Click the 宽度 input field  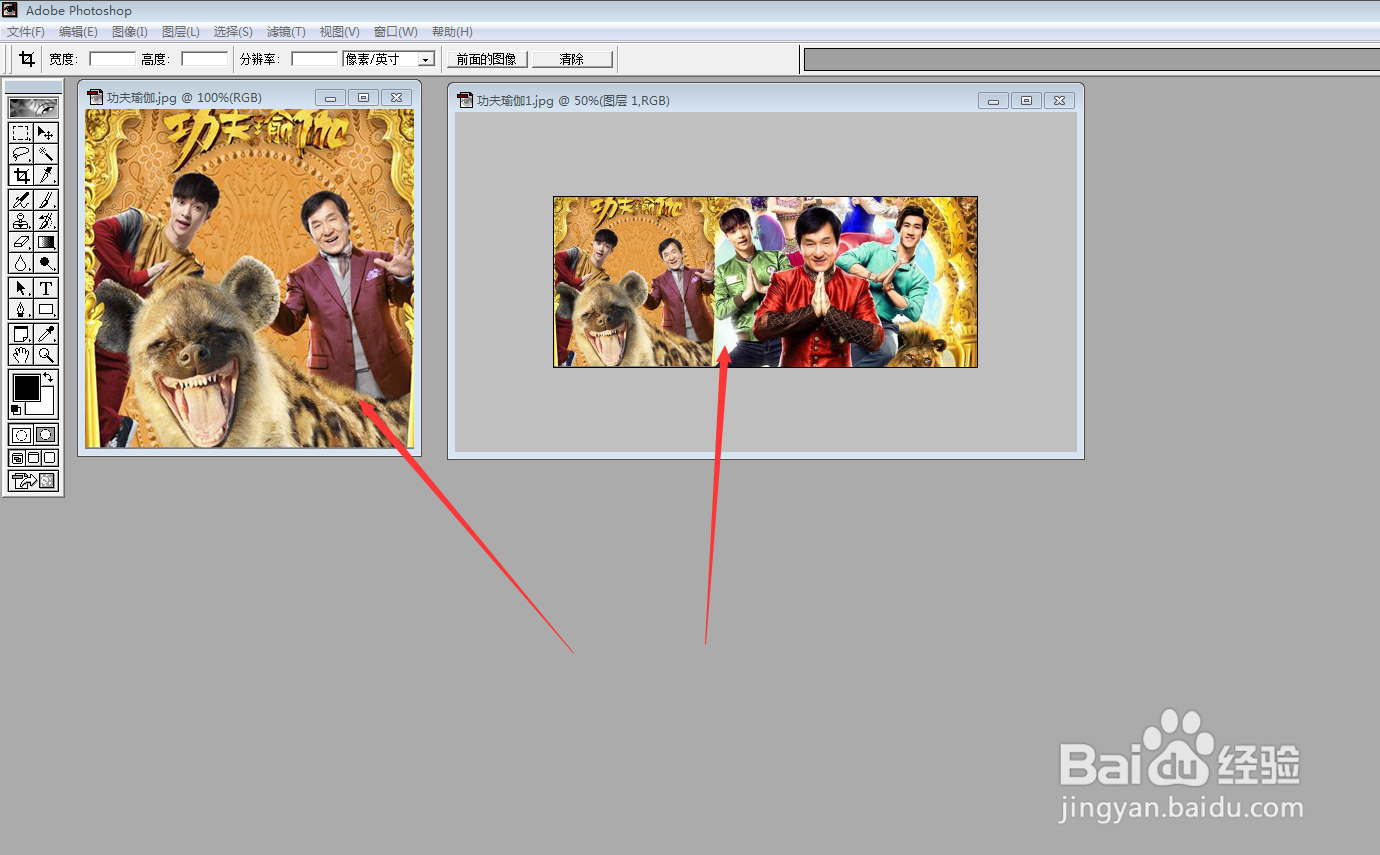[113, 60]
